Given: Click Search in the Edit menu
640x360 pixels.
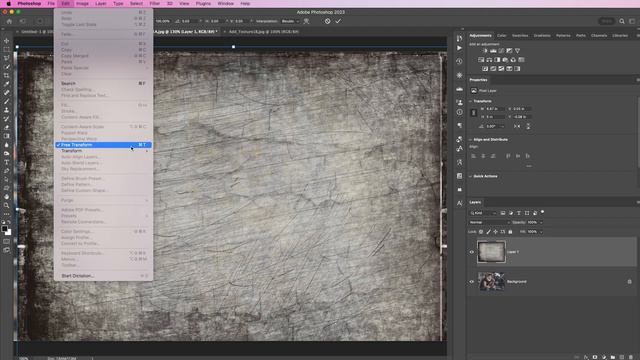Looking at the screenshot, I should (x=104, y=83).
